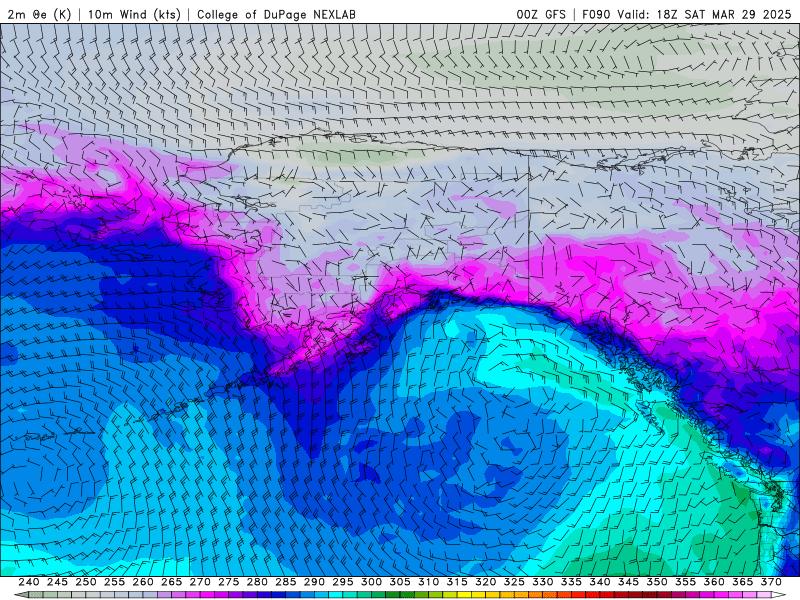
Task: Select the 'College of DuPage NEXLAB' text
Action: [276, 14]
